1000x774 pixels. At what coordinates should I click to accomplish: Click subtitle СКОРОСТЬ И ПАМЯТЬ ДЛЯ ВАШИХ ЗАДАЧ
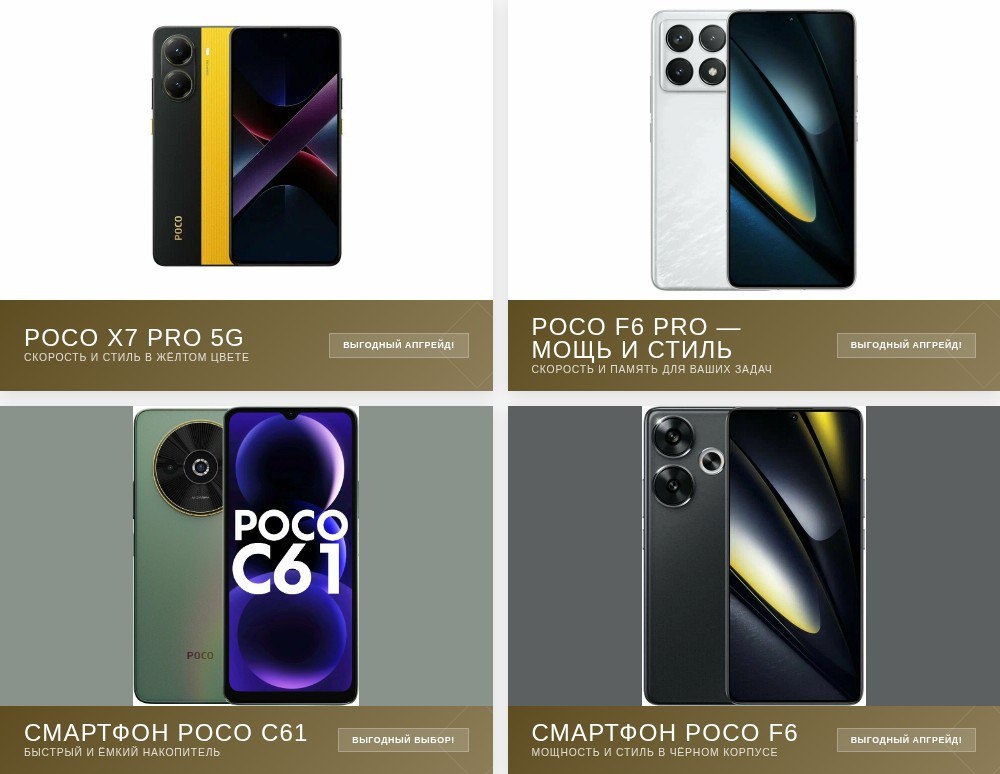pos(651,369)
